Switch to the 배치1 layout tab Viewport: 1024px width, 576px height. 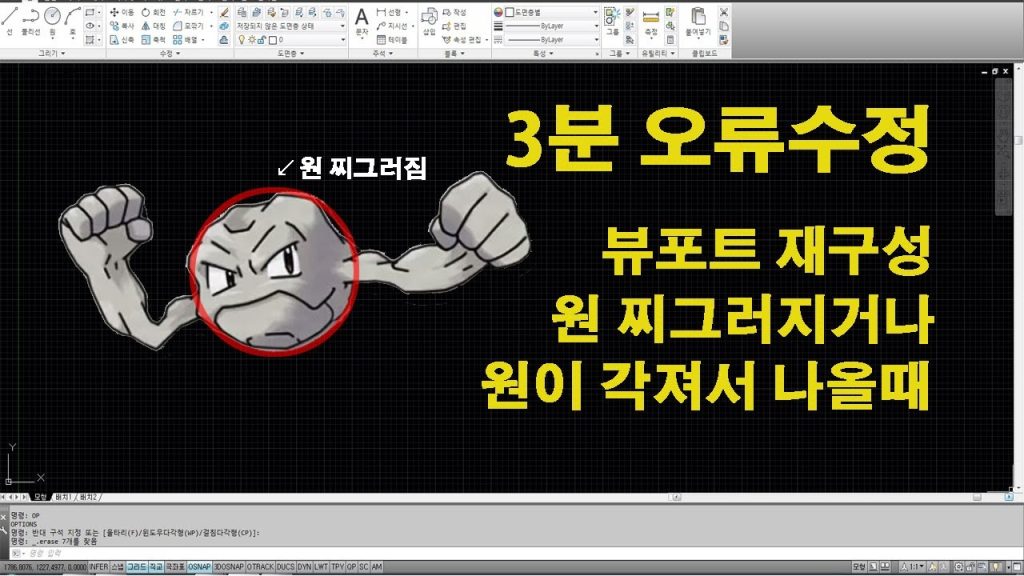[x=64, y=496]
